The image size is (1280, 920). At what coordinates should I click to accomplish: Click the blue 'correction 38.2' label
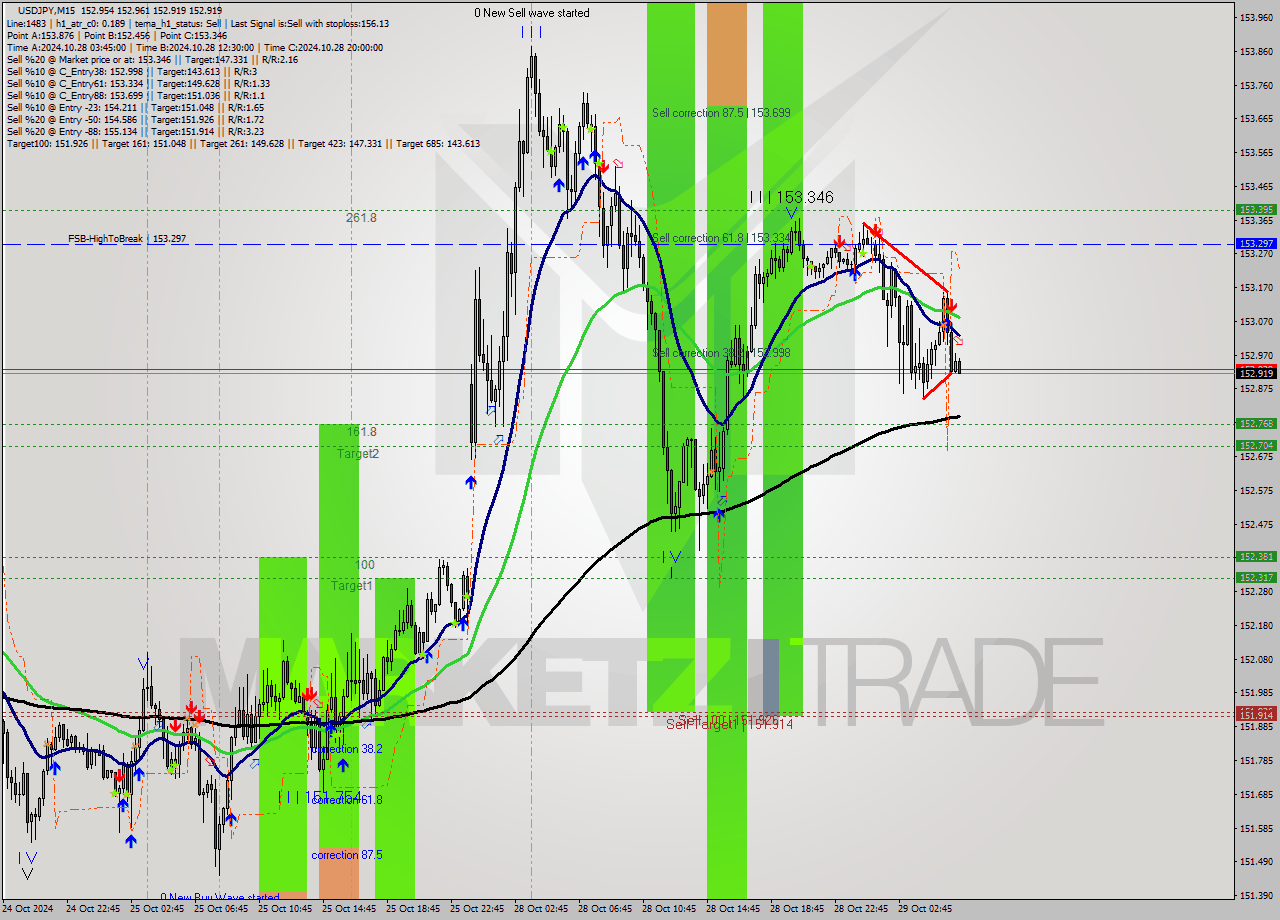pos(346,749)
